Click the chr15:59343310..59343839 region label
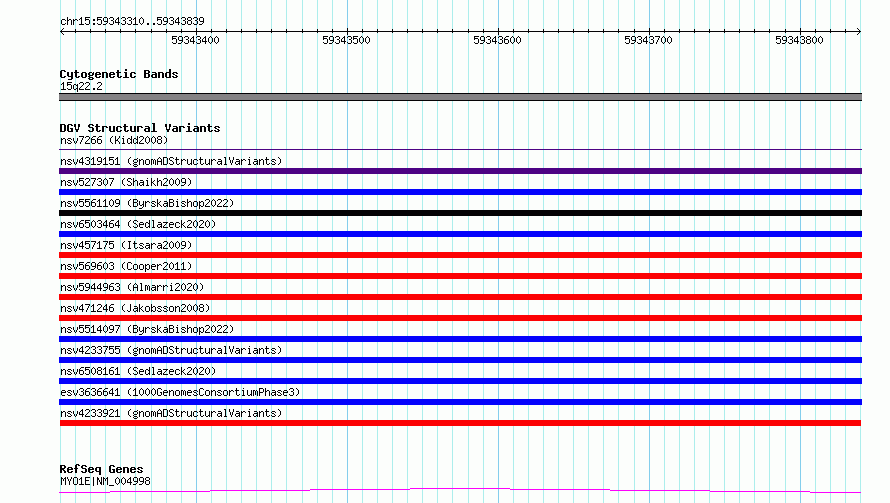The image size is (890, 503). tap(132, 21)
